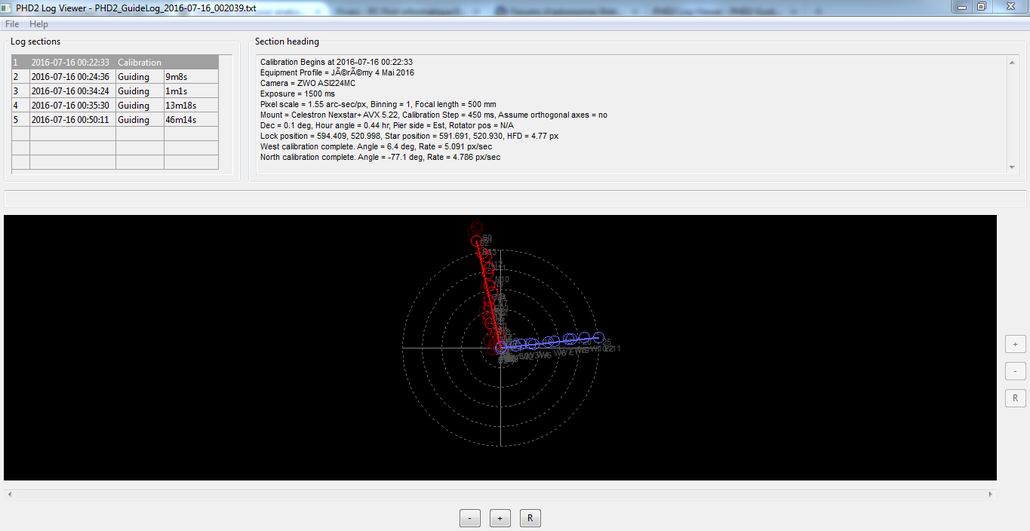Select Guiding section lasting 46m14s

[x=115, y=120]
